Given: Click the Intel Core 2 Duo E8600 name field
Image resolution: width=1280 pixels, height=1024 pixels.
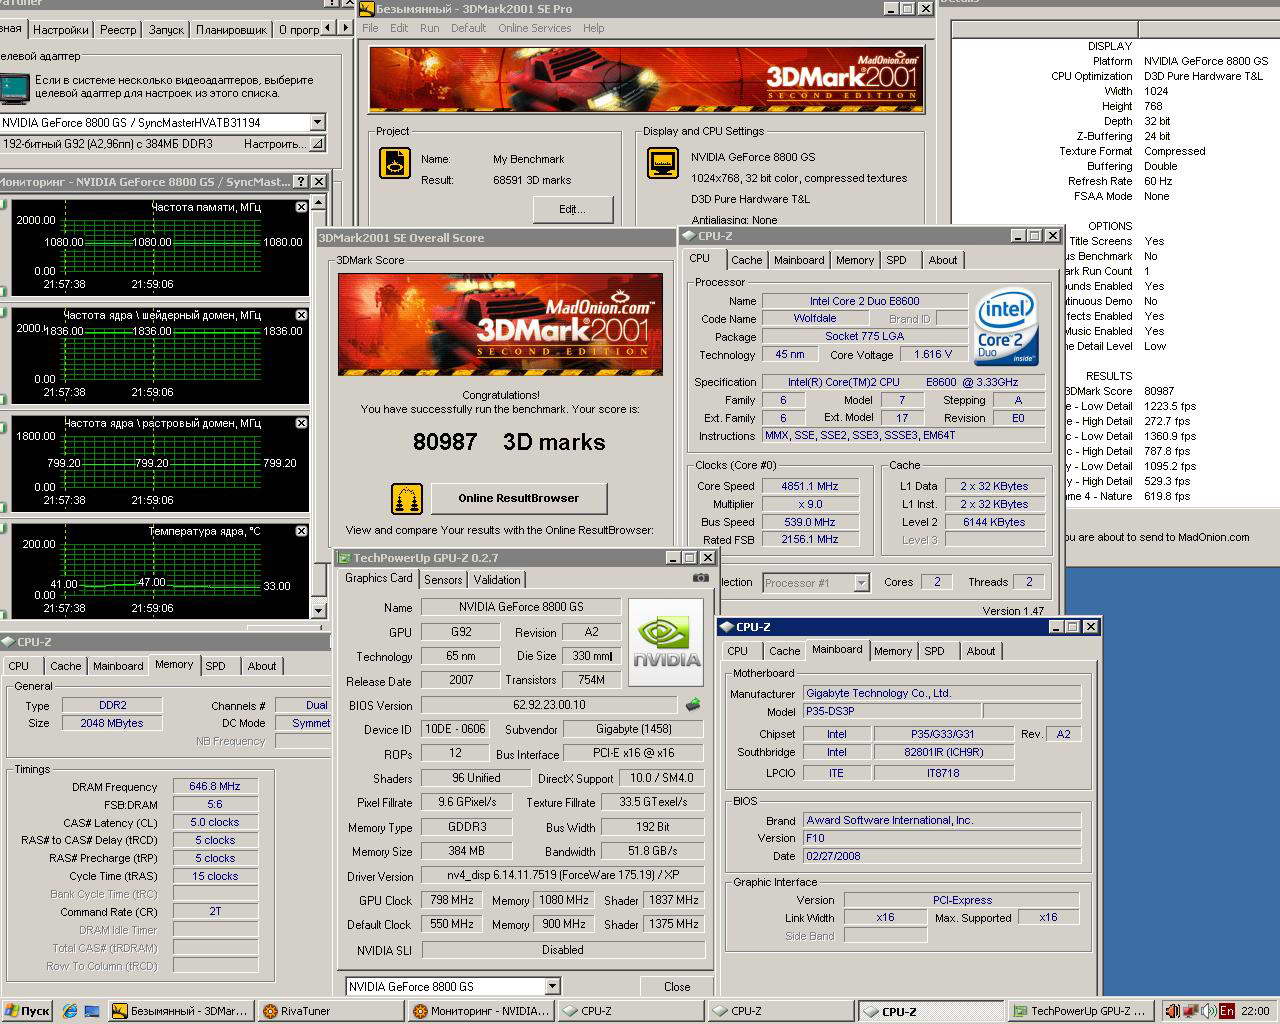Looking at the screenshot, I should point(864,301).
